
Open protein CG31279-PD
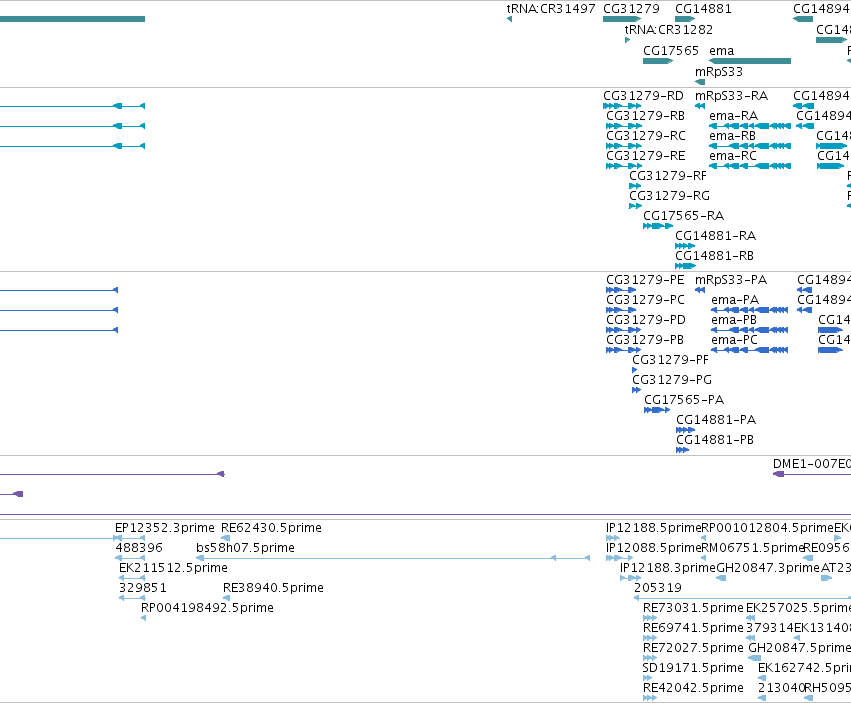pos(646,320)
